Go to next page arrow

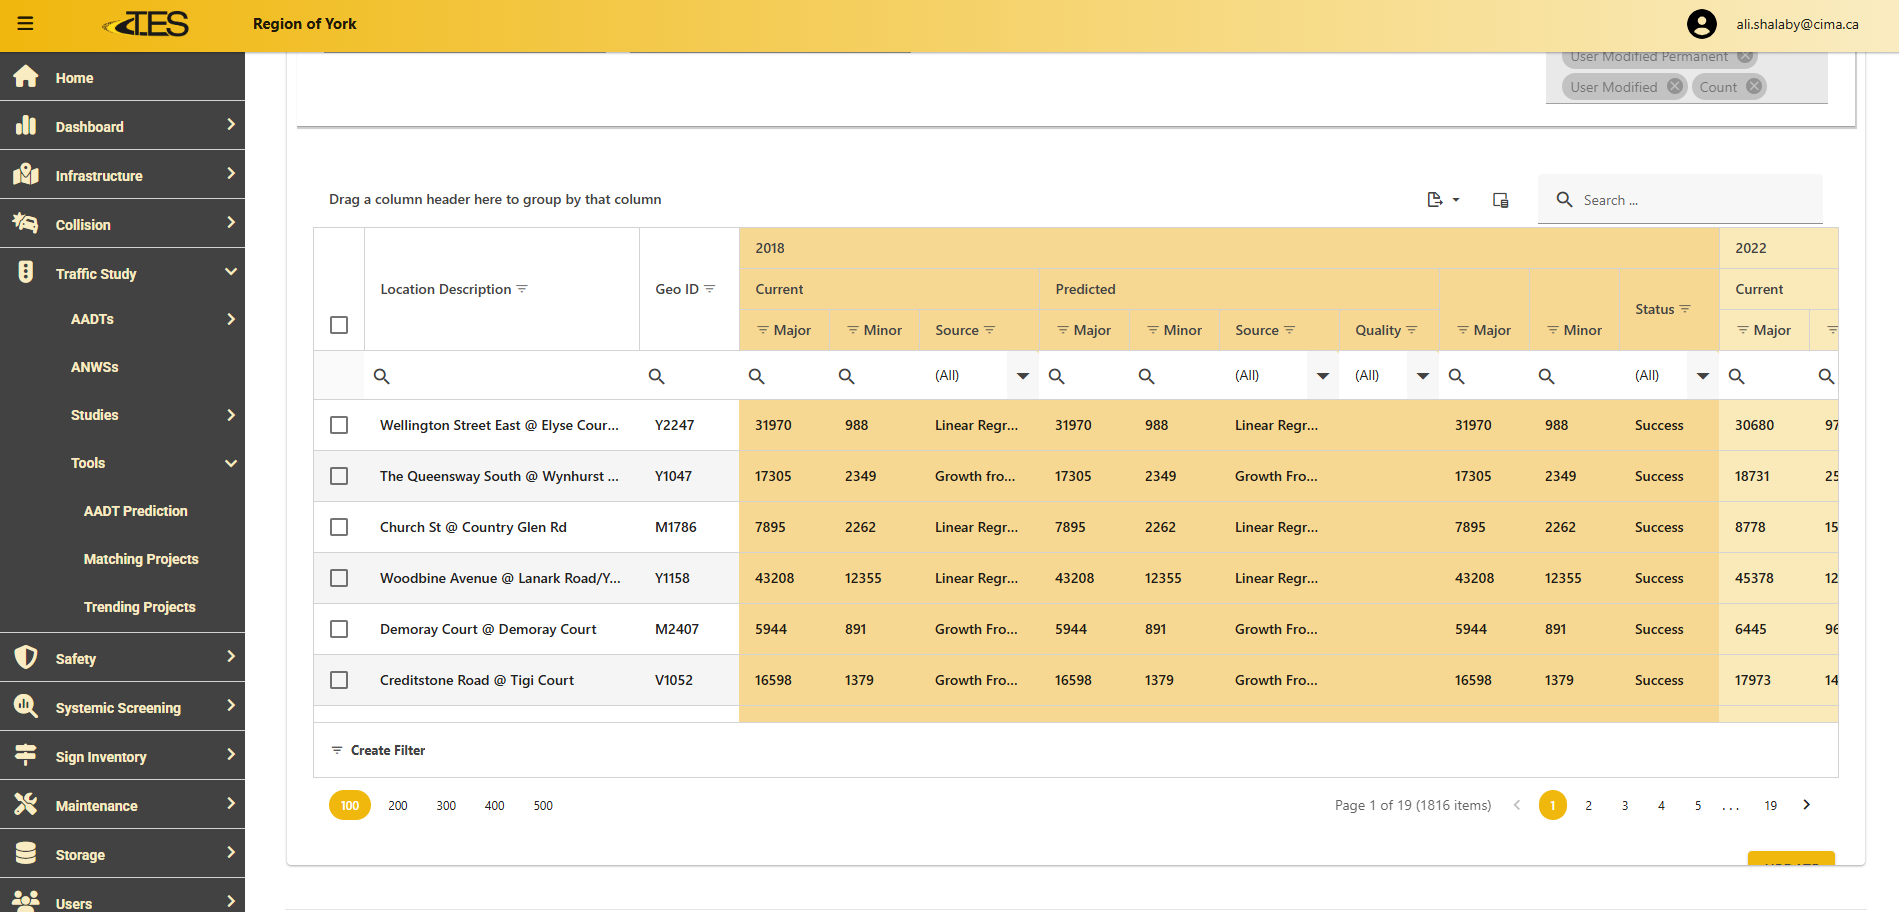pyautogui.click(x=1806, y=805)
